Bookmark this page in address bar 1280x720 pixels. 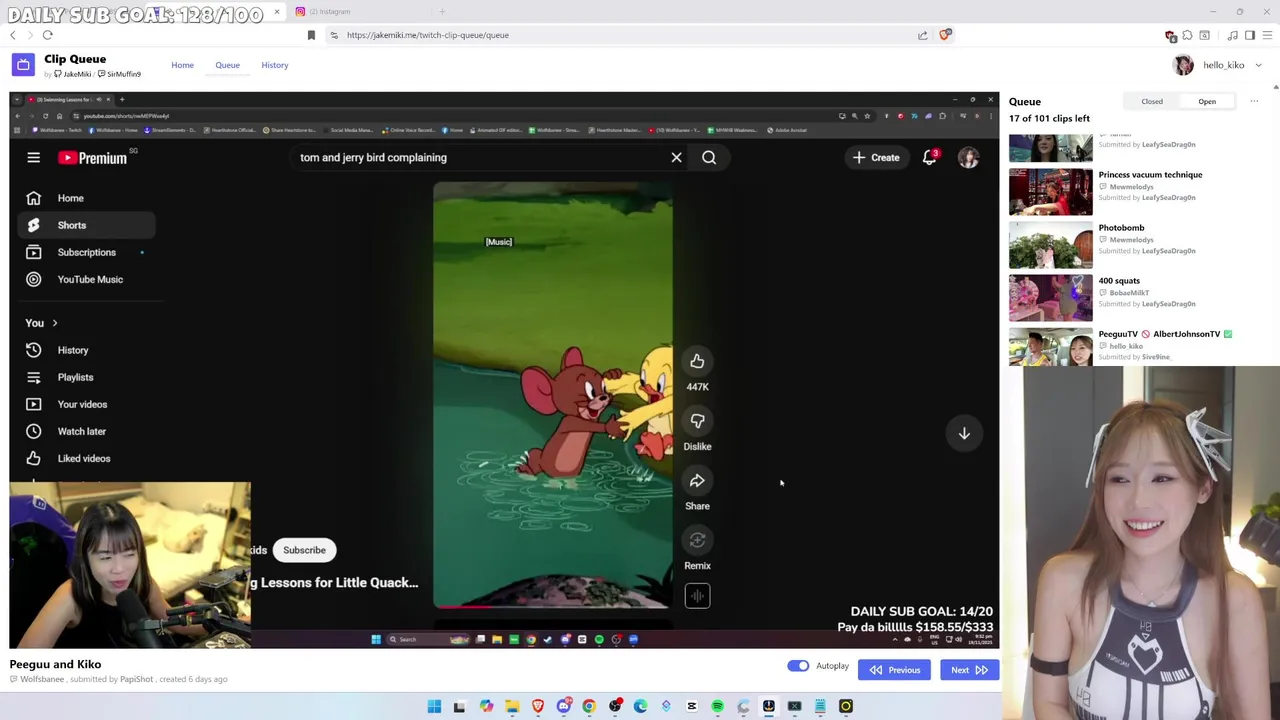tap(311, 35)
